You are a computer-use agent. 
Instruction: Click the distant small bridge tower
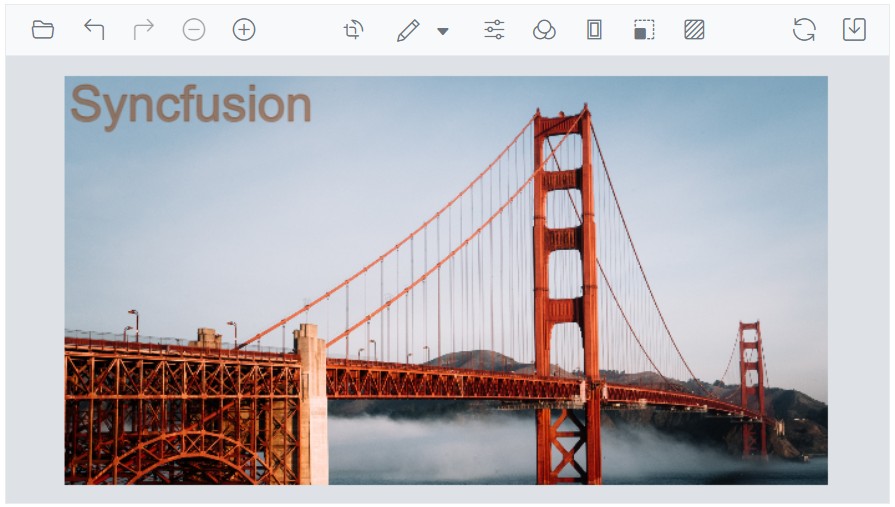coord(751,370)
